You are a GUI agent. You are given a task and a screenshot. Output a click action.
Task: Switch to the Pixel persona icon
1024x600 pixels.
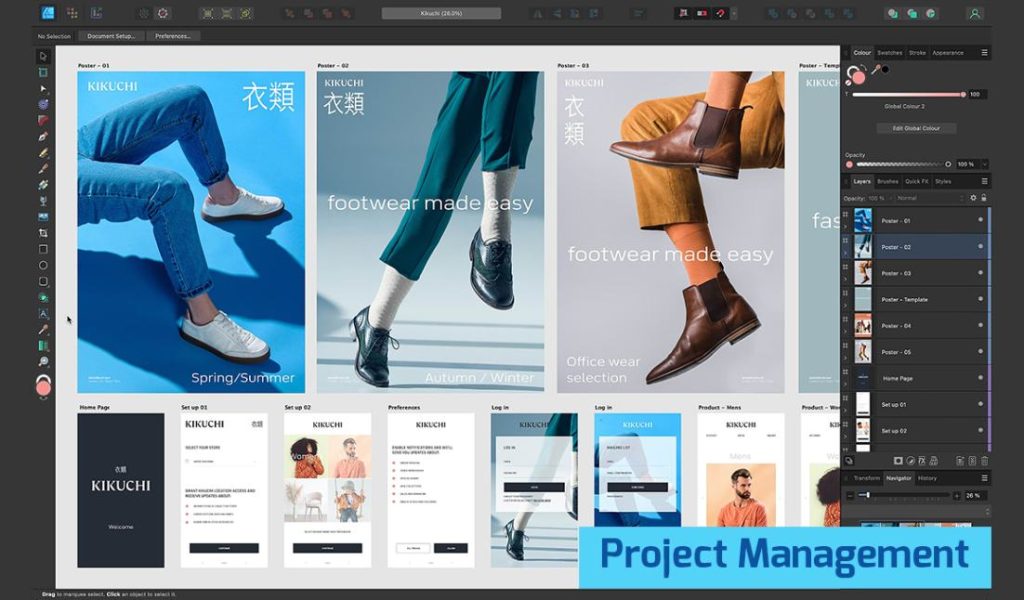pyautogui.click(x=72, y=13)
